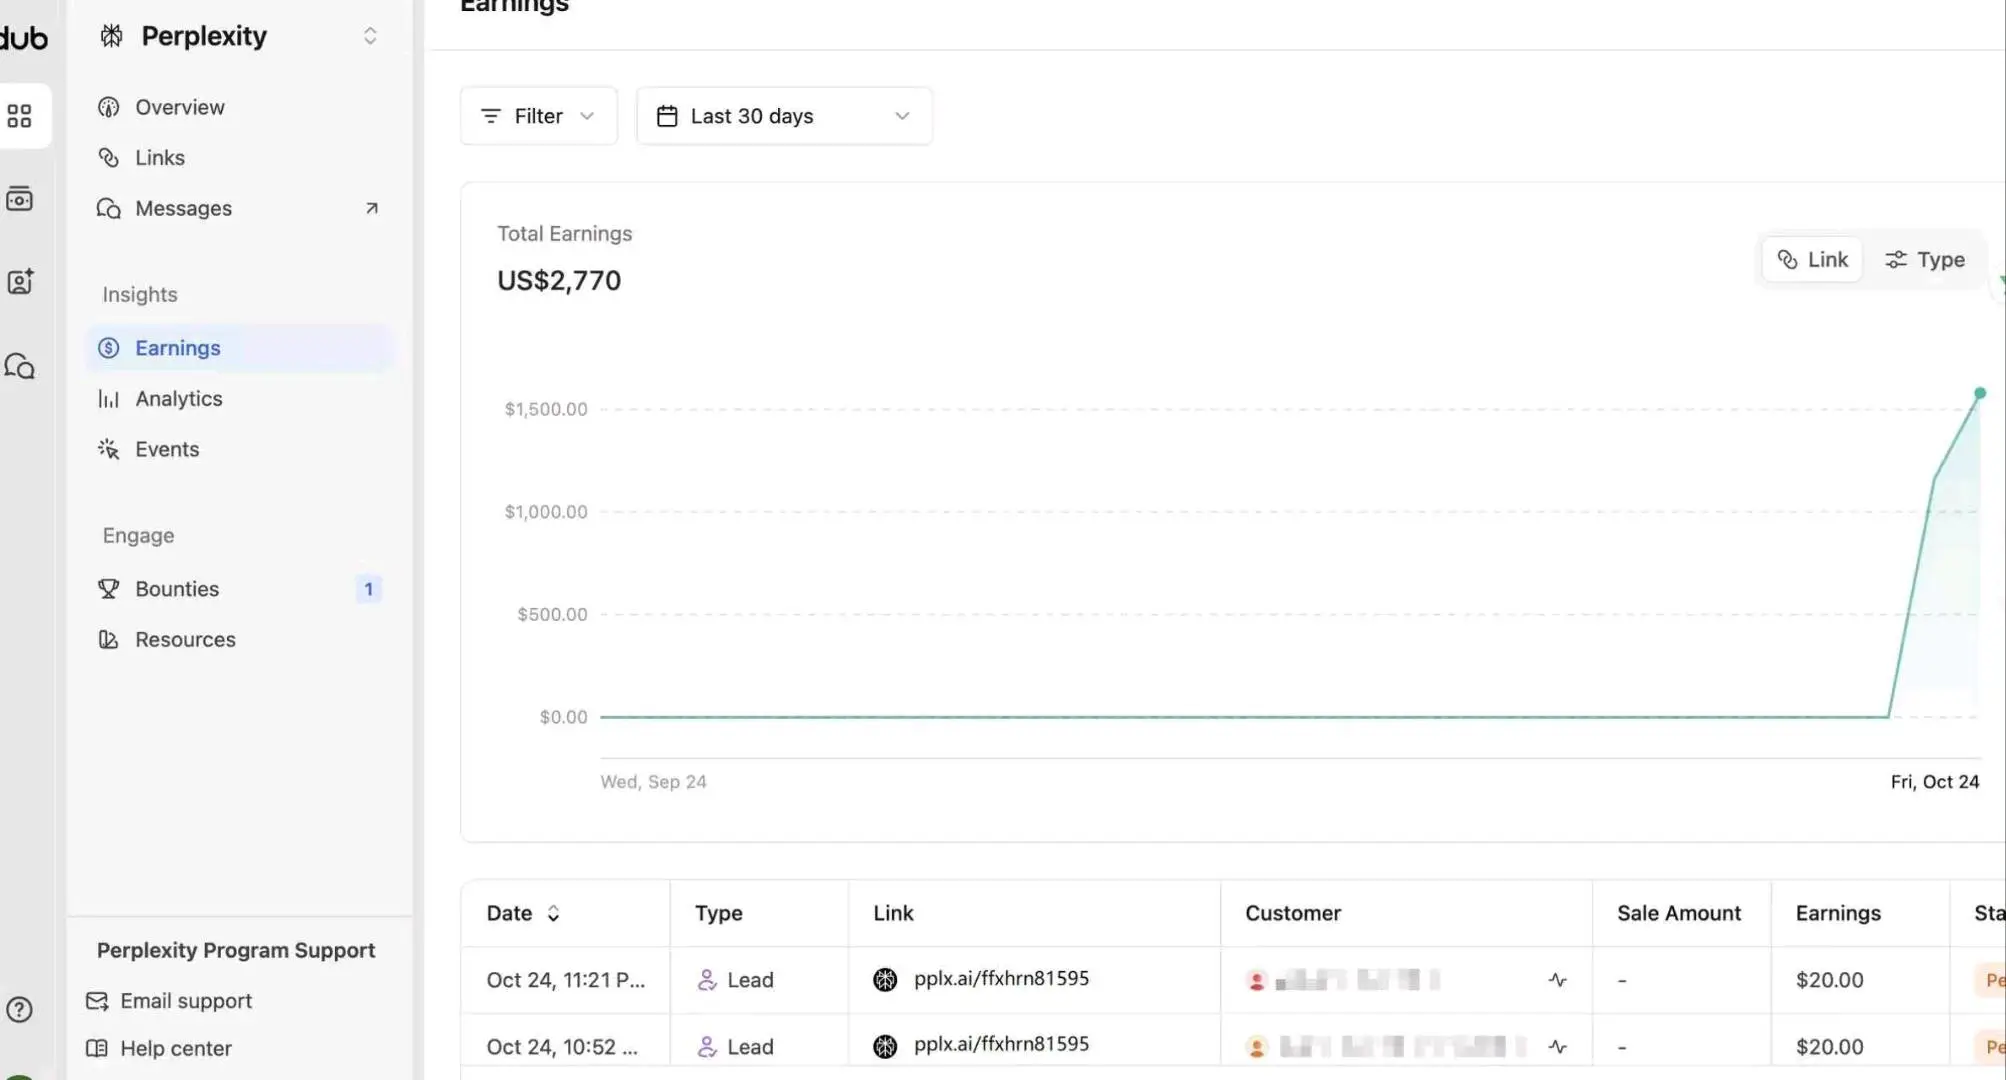Click the add-contact icon in left rail

click(20, 282)
